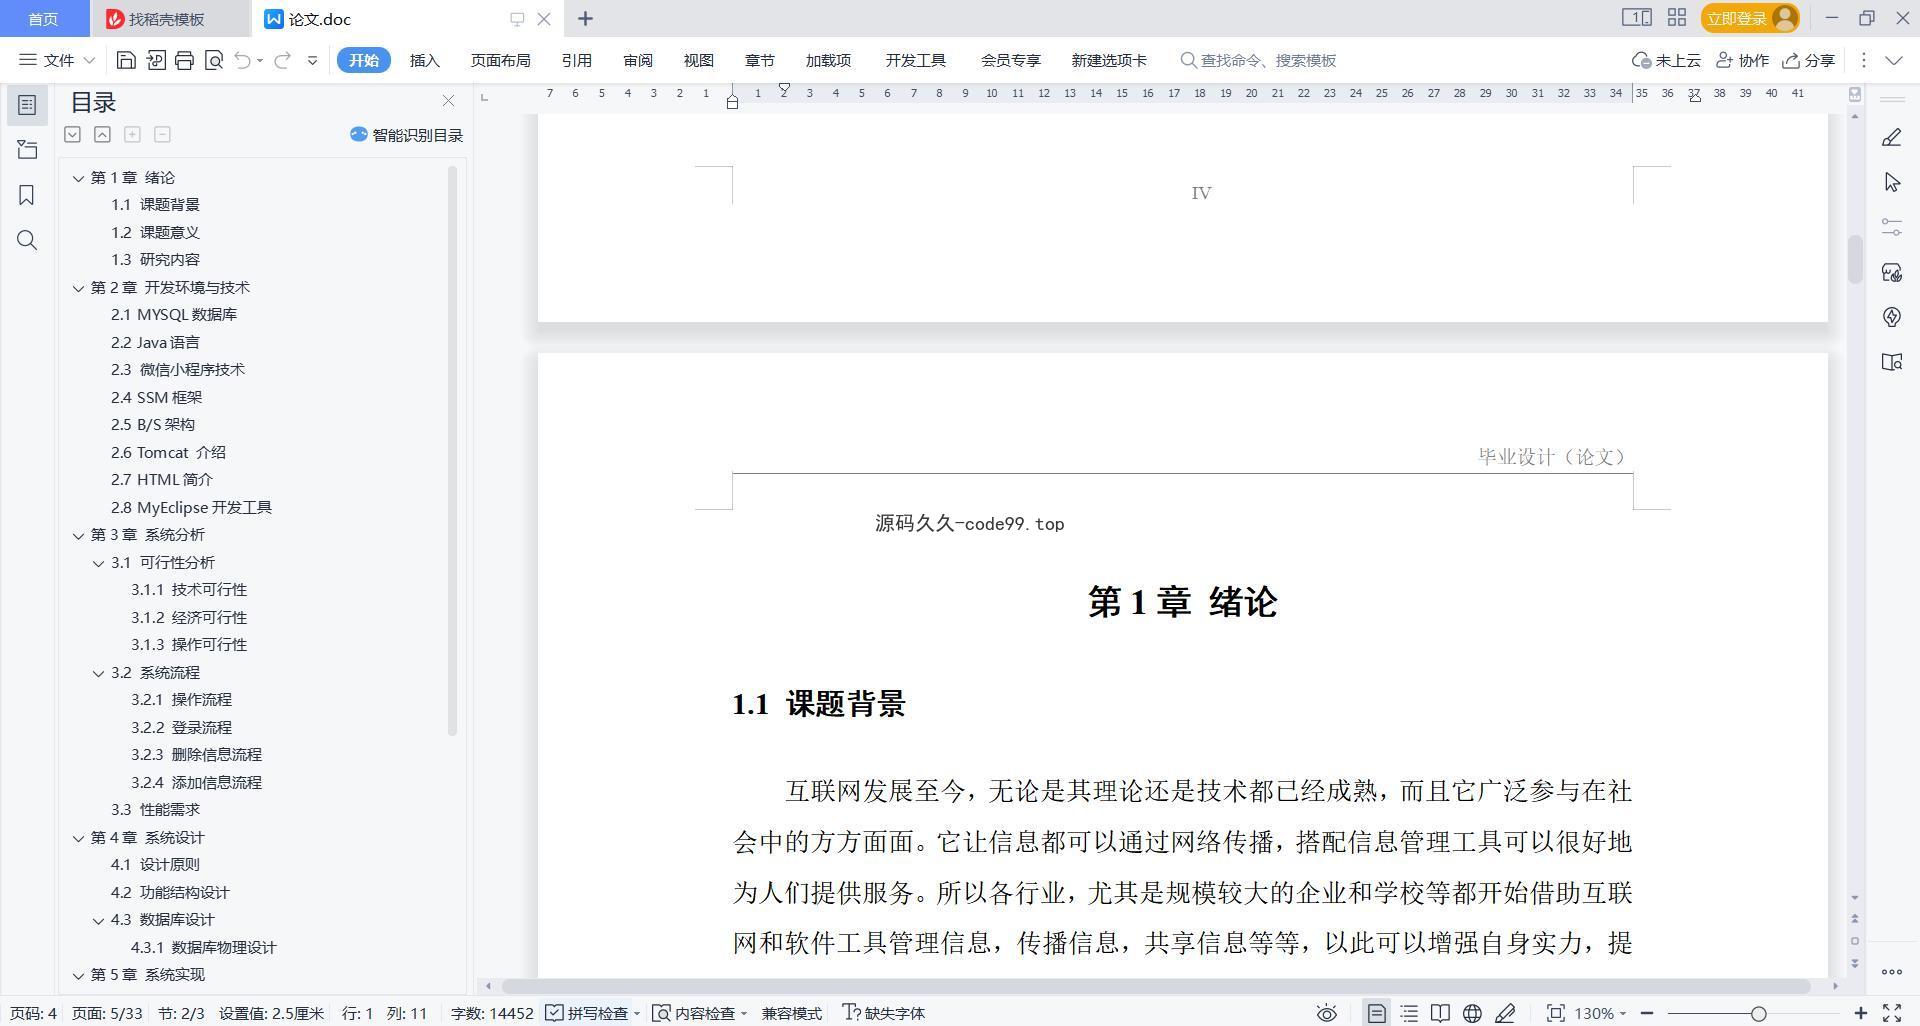Image resolution: width=1920 pixels, height=1026 pixels.
Task: Go to 3.2.3 删除信息流程 heading
Action: click(196, 755)
